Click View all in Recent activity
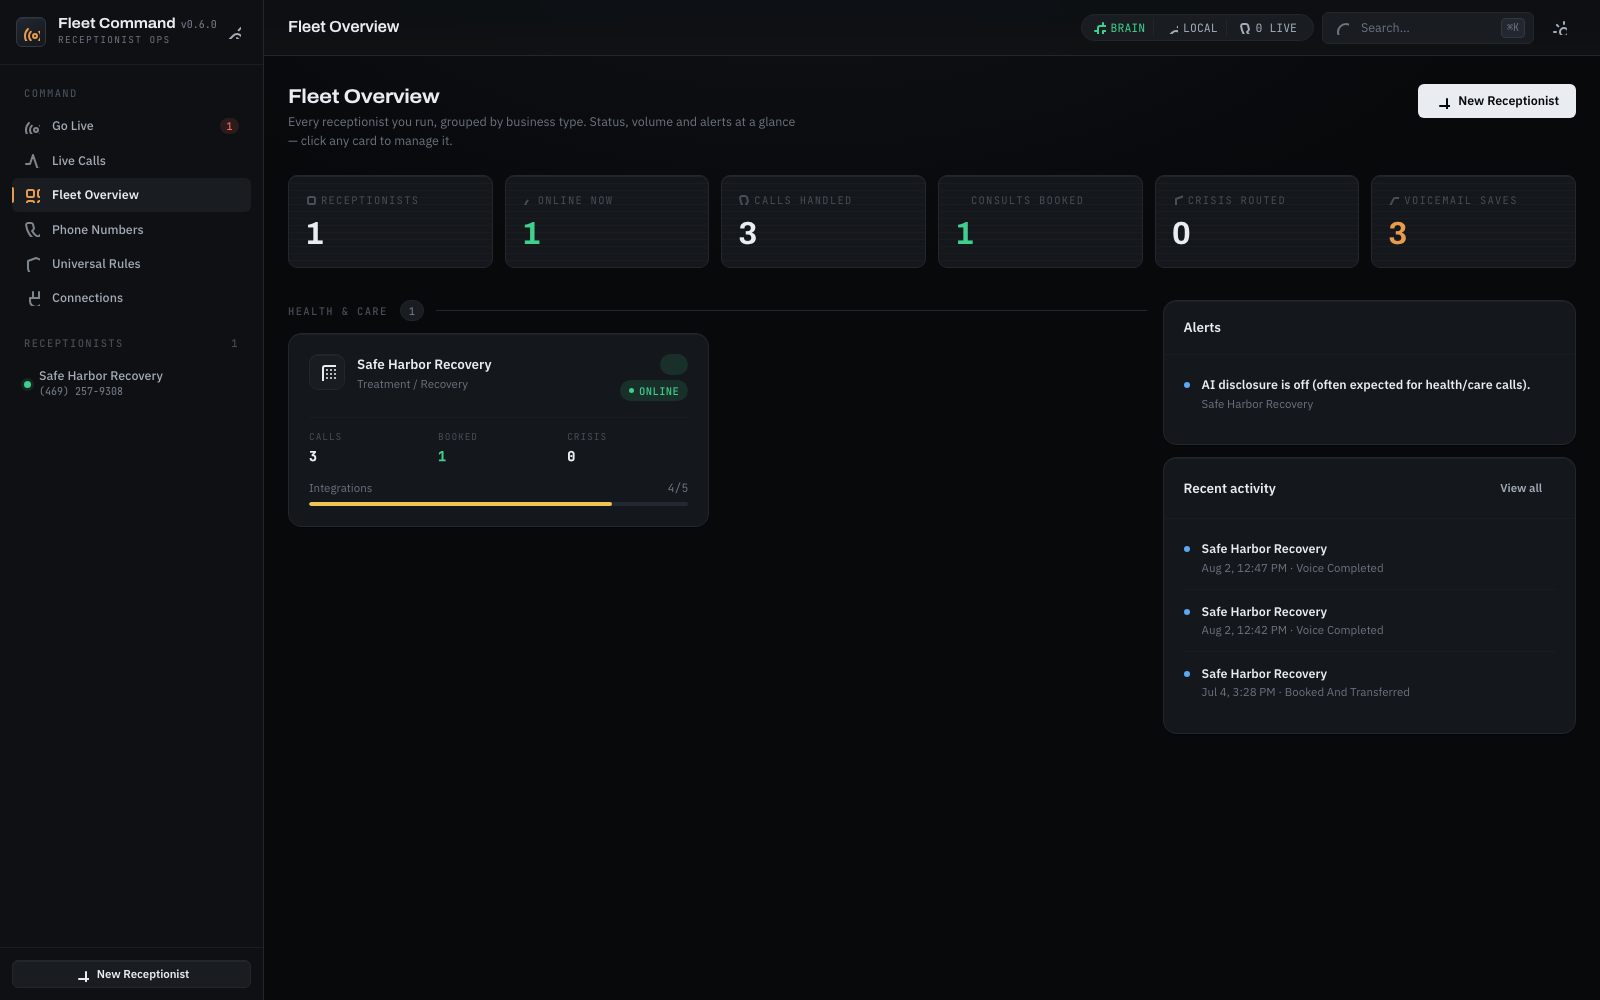The image size is (1600, 1000). (1520, 488)
